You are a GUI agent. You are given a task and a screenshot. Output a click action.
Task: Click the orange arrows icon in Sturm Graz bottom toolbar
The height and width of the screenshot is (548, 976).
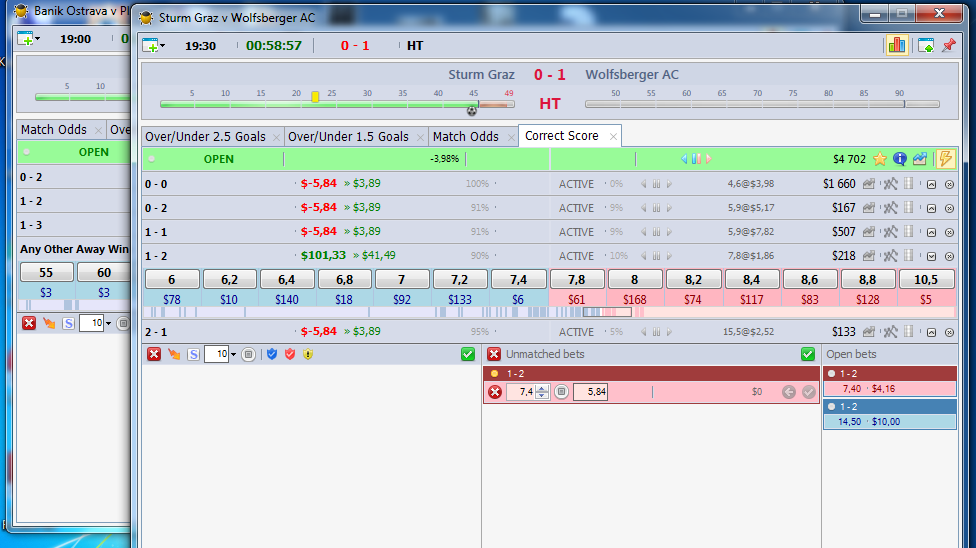[x=174, y=354]
